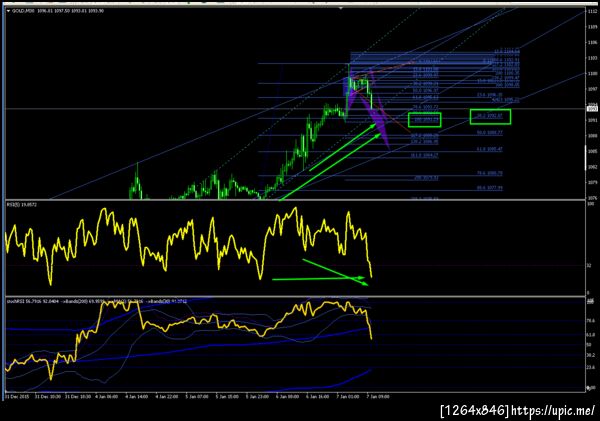Click the 6 Jan 08:00 time label
This screenshot has height=421, width=600.
pos(287,397)
